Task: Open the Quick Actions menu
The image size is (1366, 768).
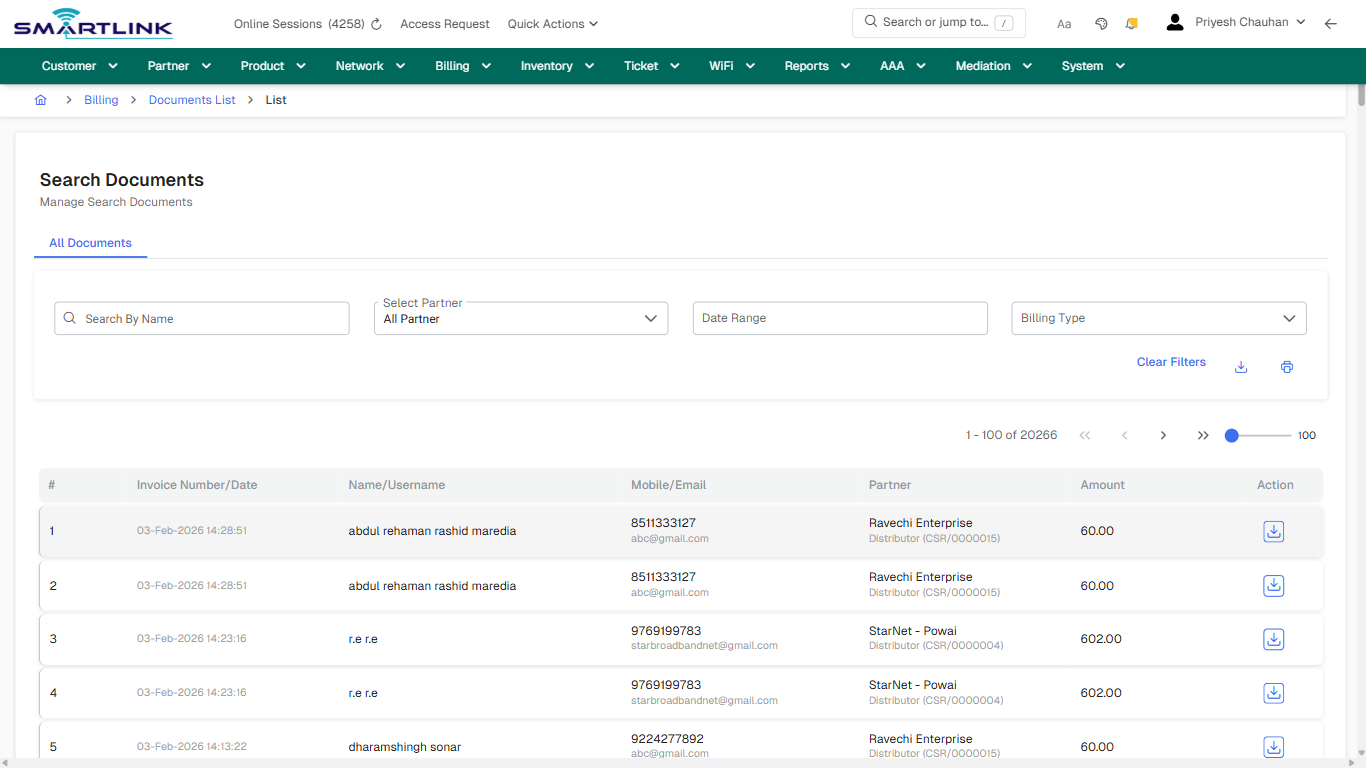Action: pos(551,23)
